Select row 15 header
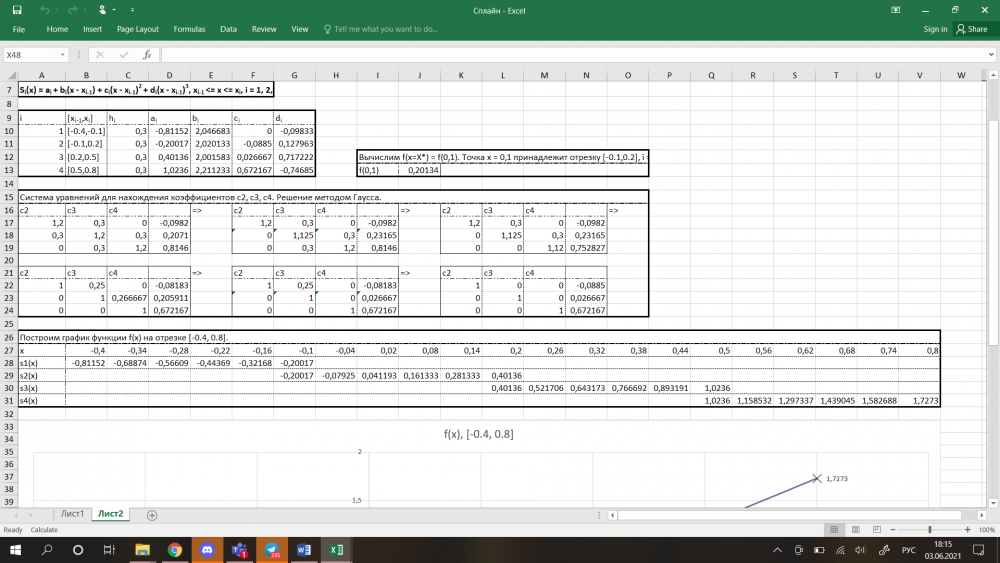 click(x=9, y=197)
